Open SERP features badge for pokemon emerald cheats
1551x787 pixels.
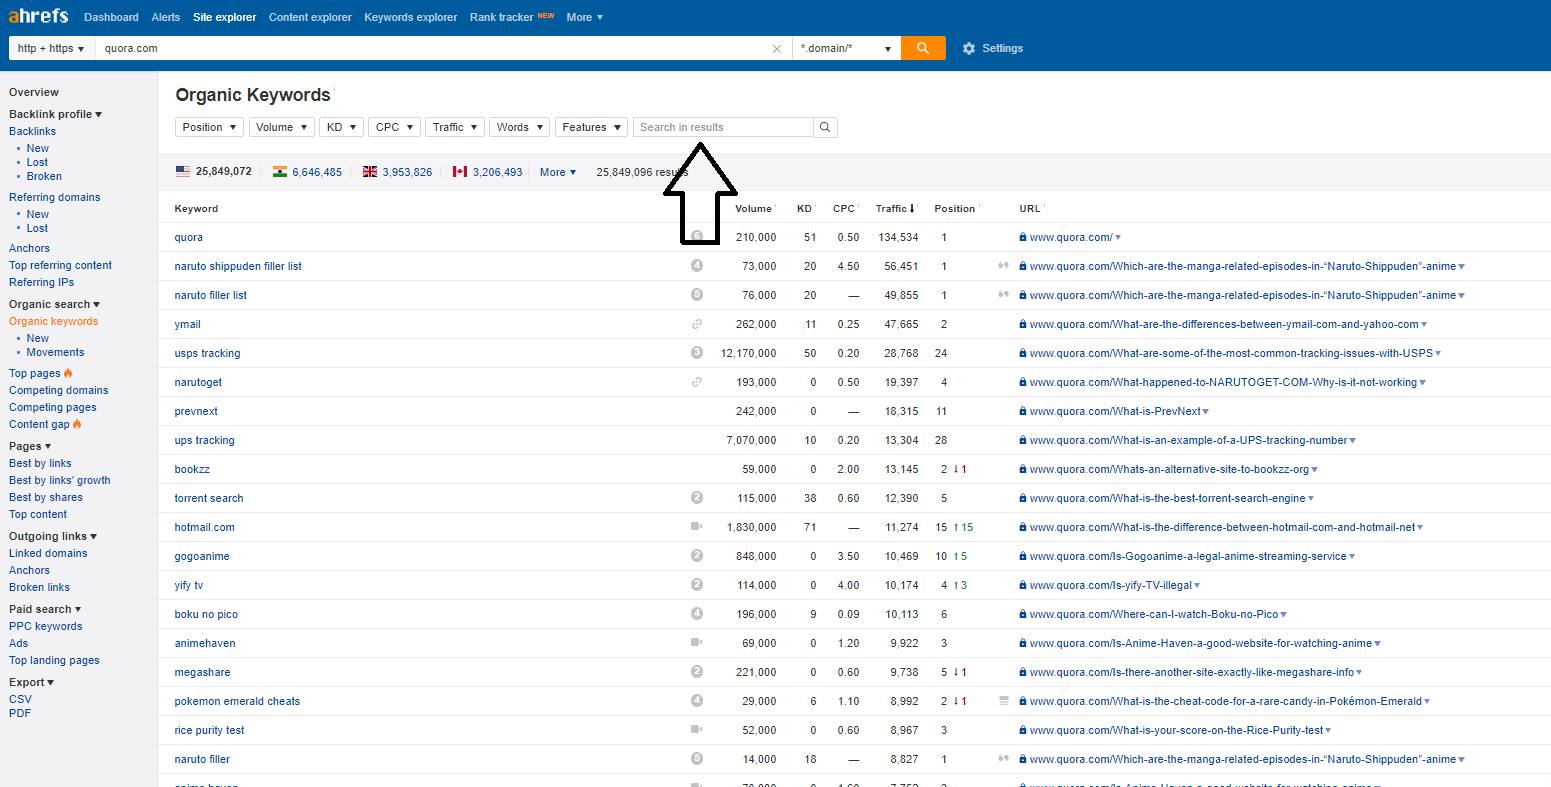point(697,701)
